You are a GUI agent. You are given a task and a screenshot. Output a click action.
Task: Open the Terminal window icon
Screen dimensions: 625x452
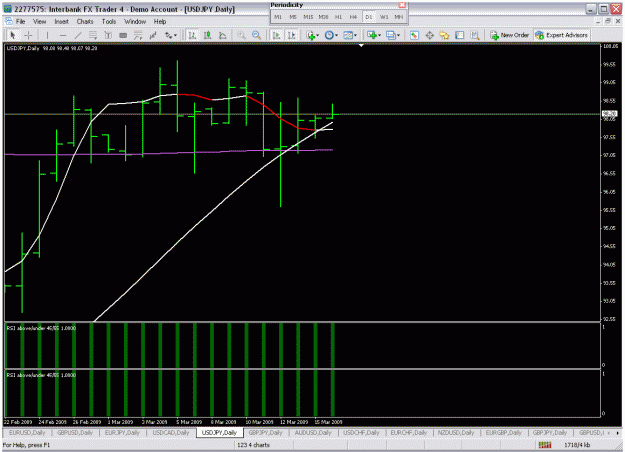[x=460, y=35]
